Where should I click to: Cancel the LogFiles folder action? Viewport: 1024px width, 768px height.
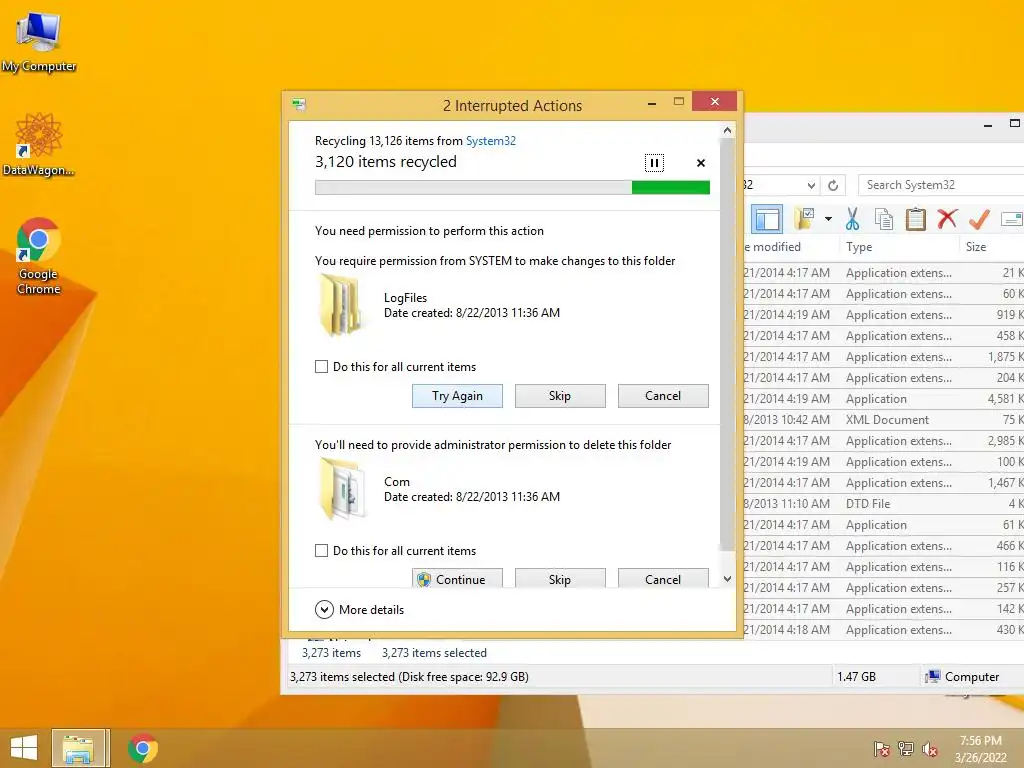tap(663, 396)
